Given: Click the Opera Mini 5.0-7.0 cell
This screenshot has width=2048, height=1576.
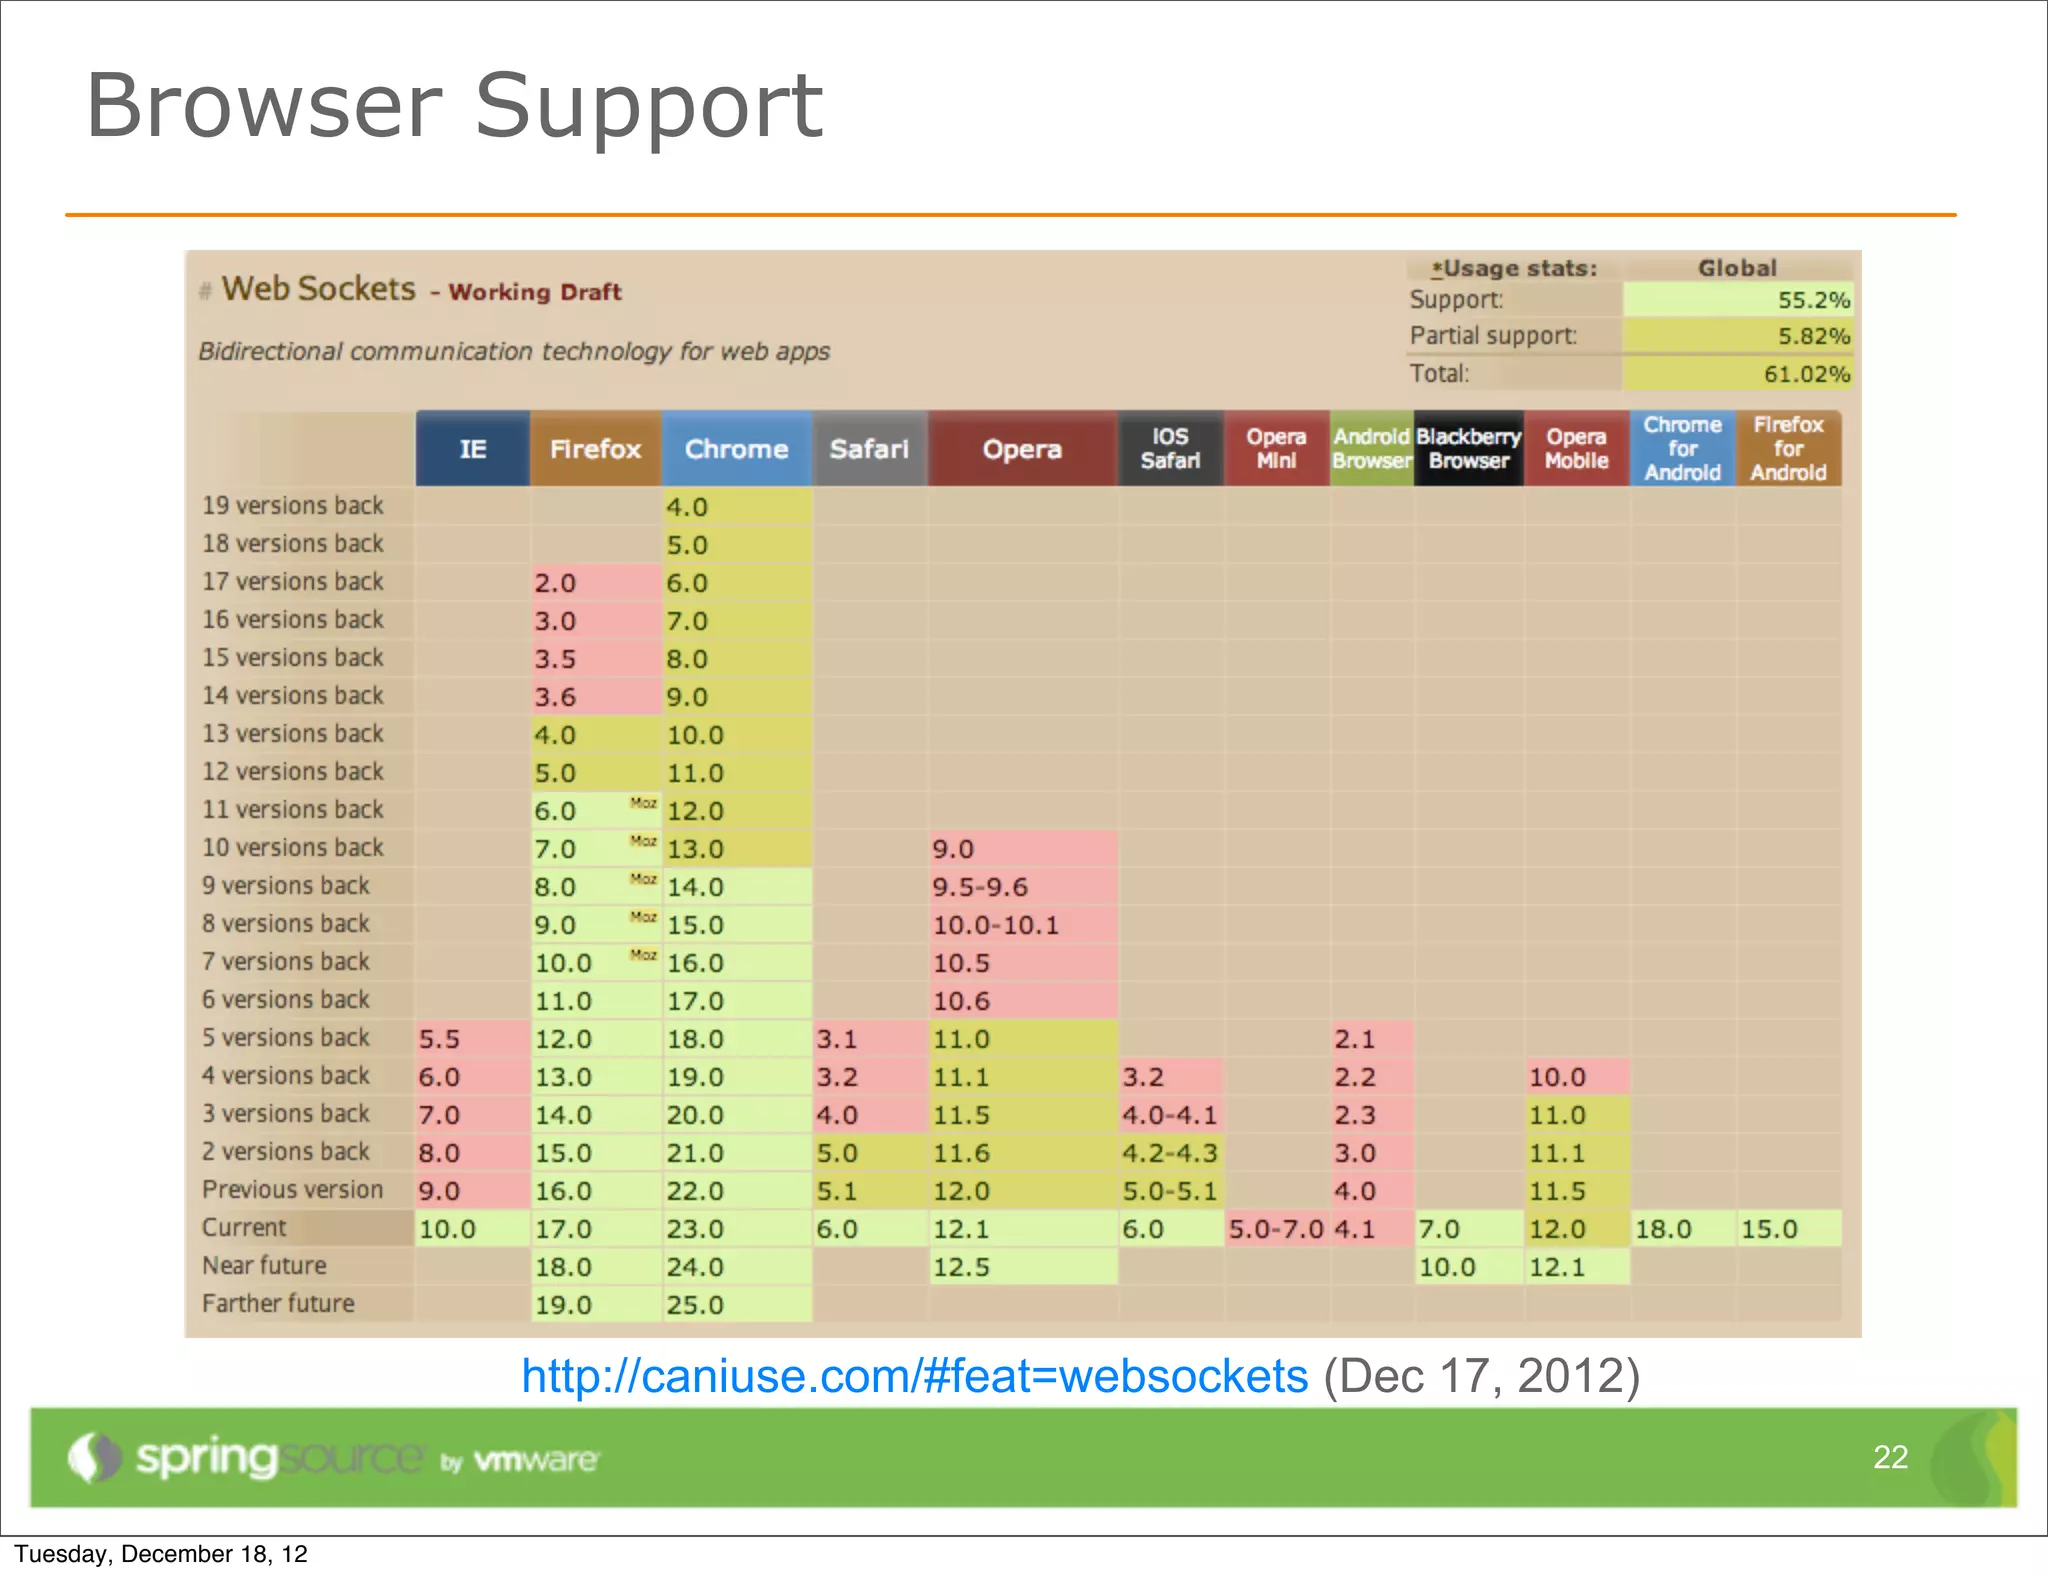Looking at the screenshot, I should 1277,1229.
